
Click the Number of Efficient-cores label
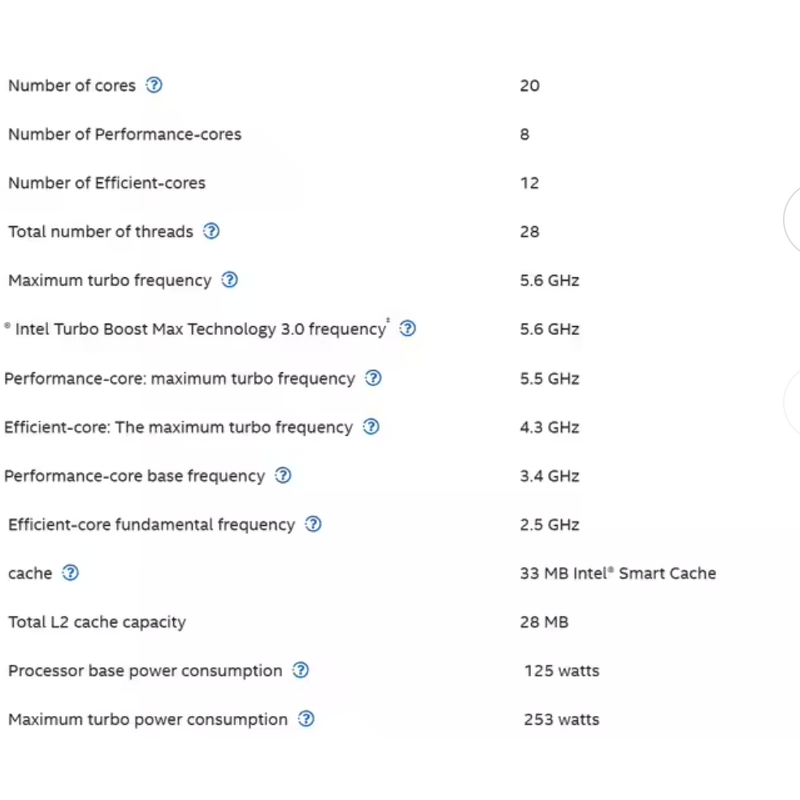(107, 183)
